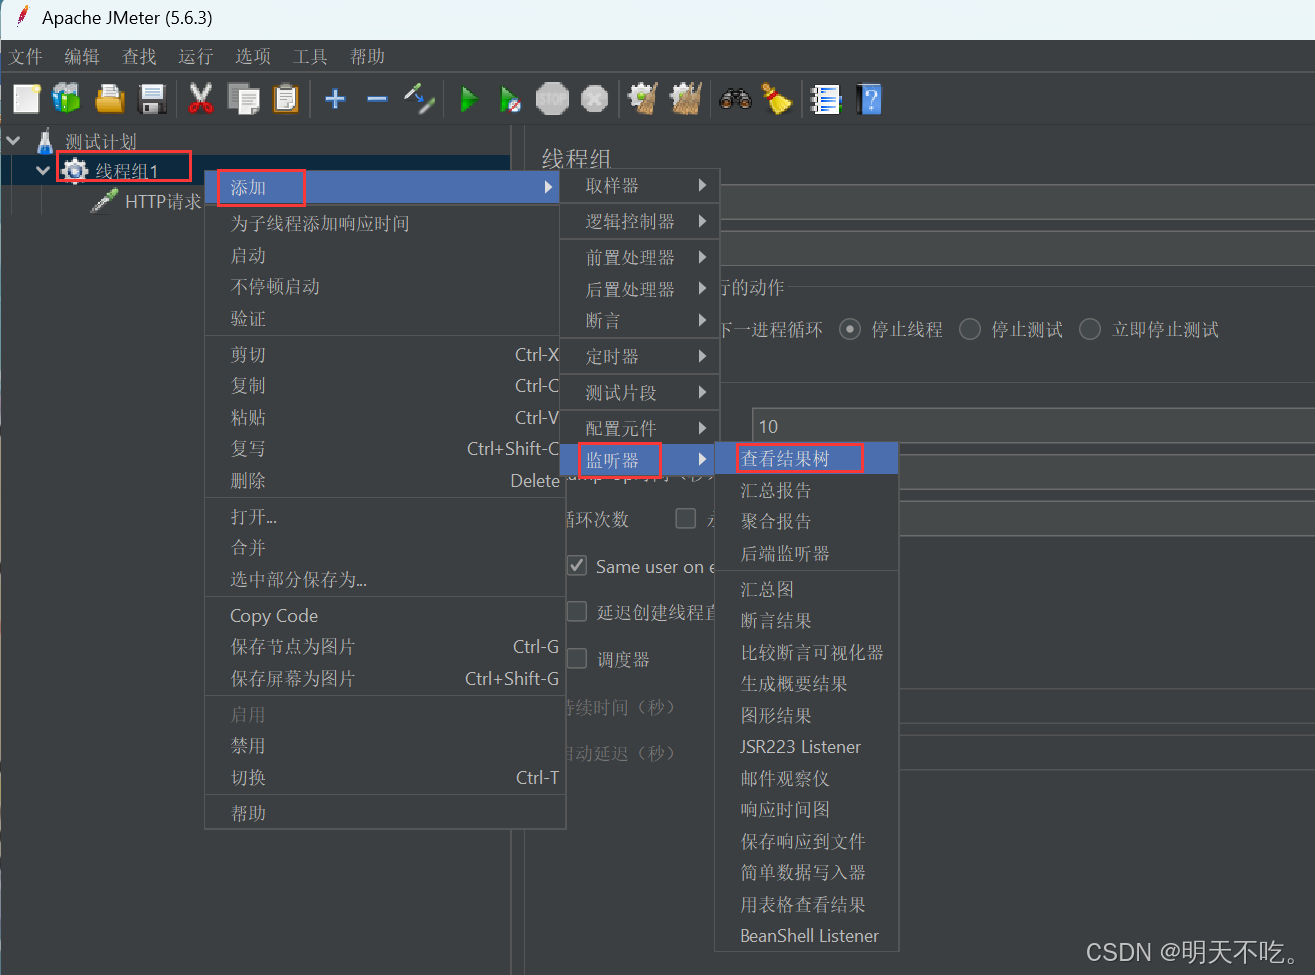This screenshot has width=1315, height=975.
Task: Choose 用表格查看结果 listener
Action: pos(807,904)
